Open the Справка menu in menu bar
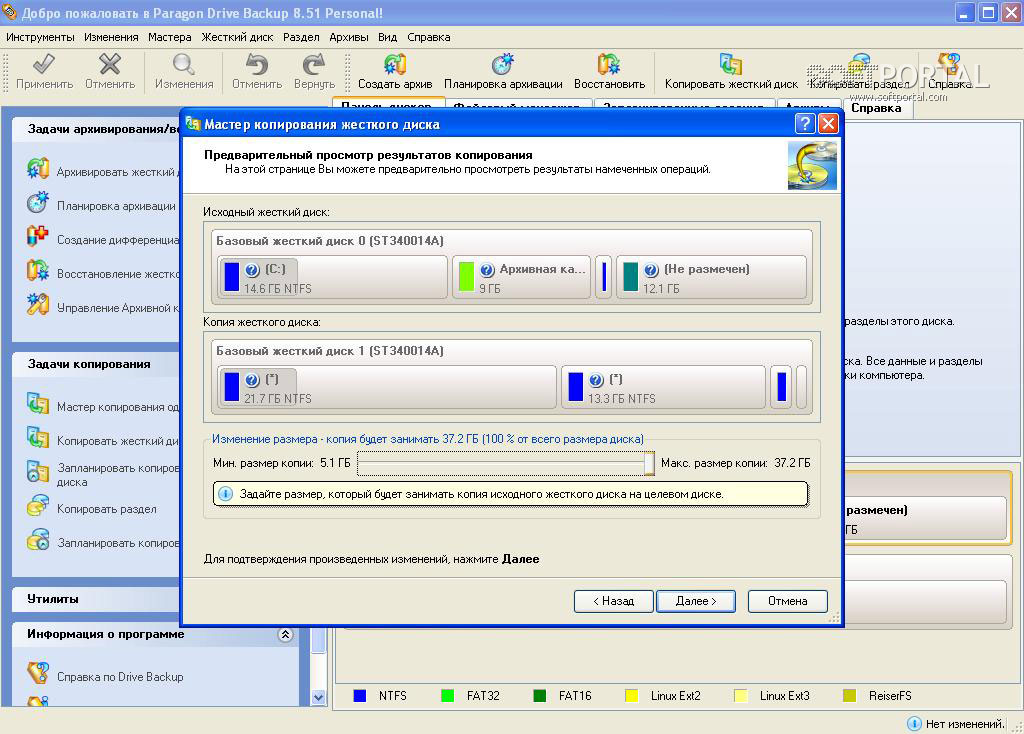 click(428, 37)
